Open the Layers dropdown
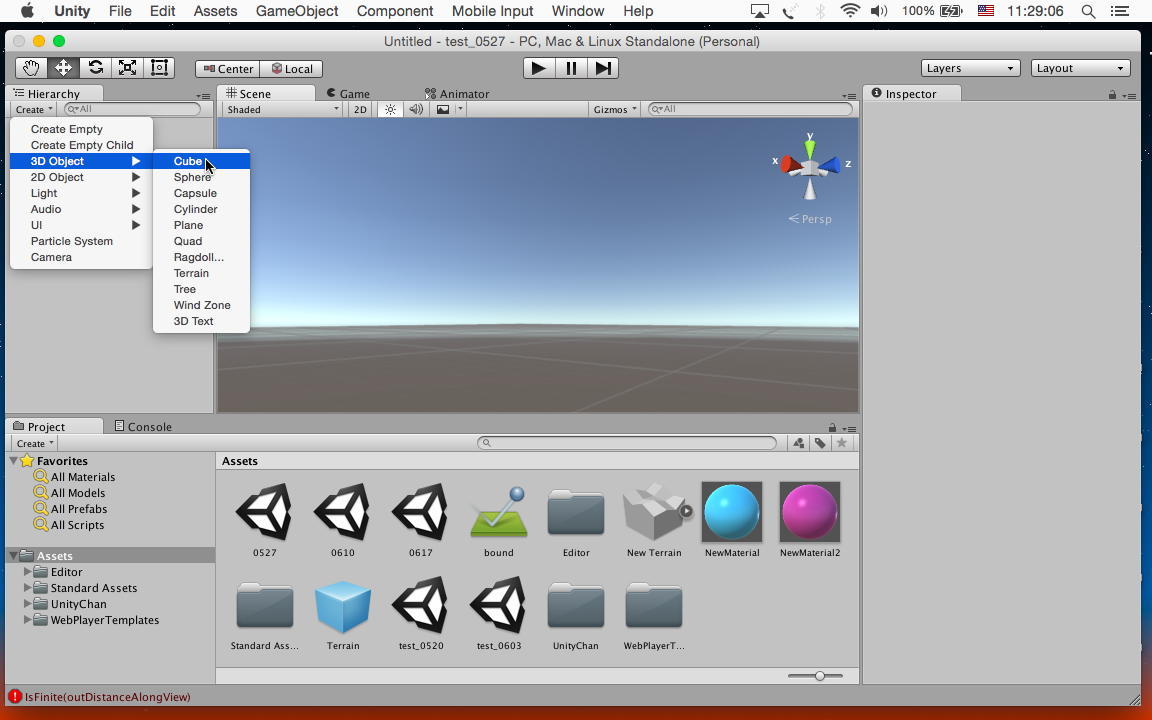This screenshot has height=720, width=1152. point(969,68)
